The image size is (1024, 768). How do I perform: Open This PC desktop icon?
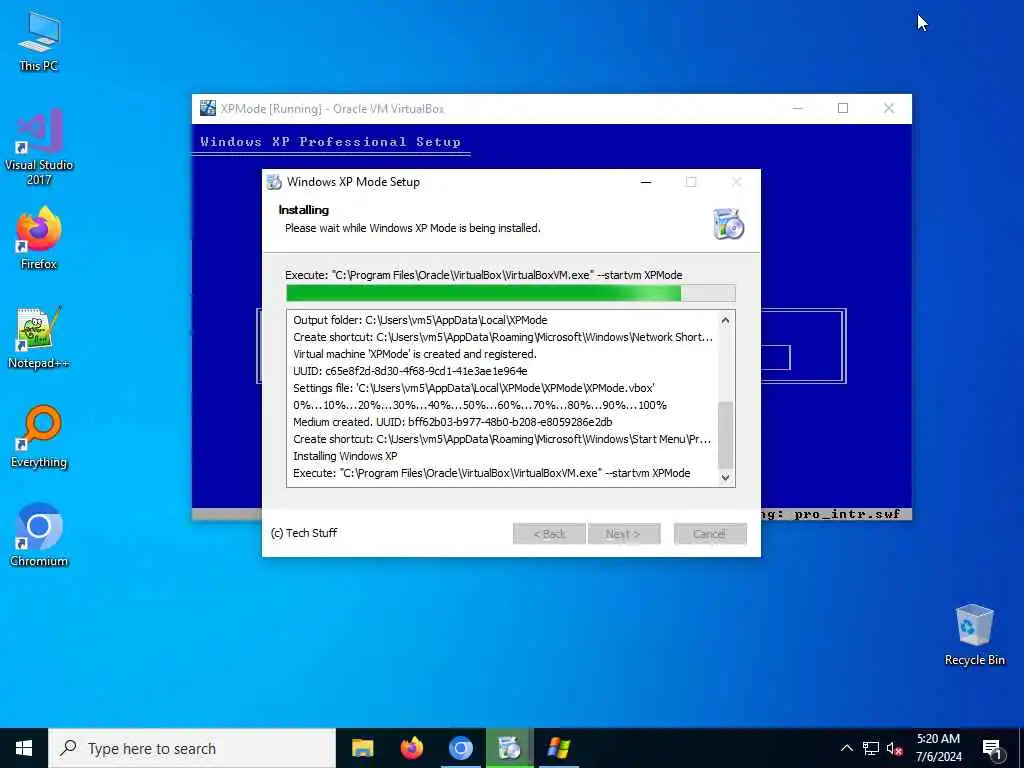click(x=39, y=40)
